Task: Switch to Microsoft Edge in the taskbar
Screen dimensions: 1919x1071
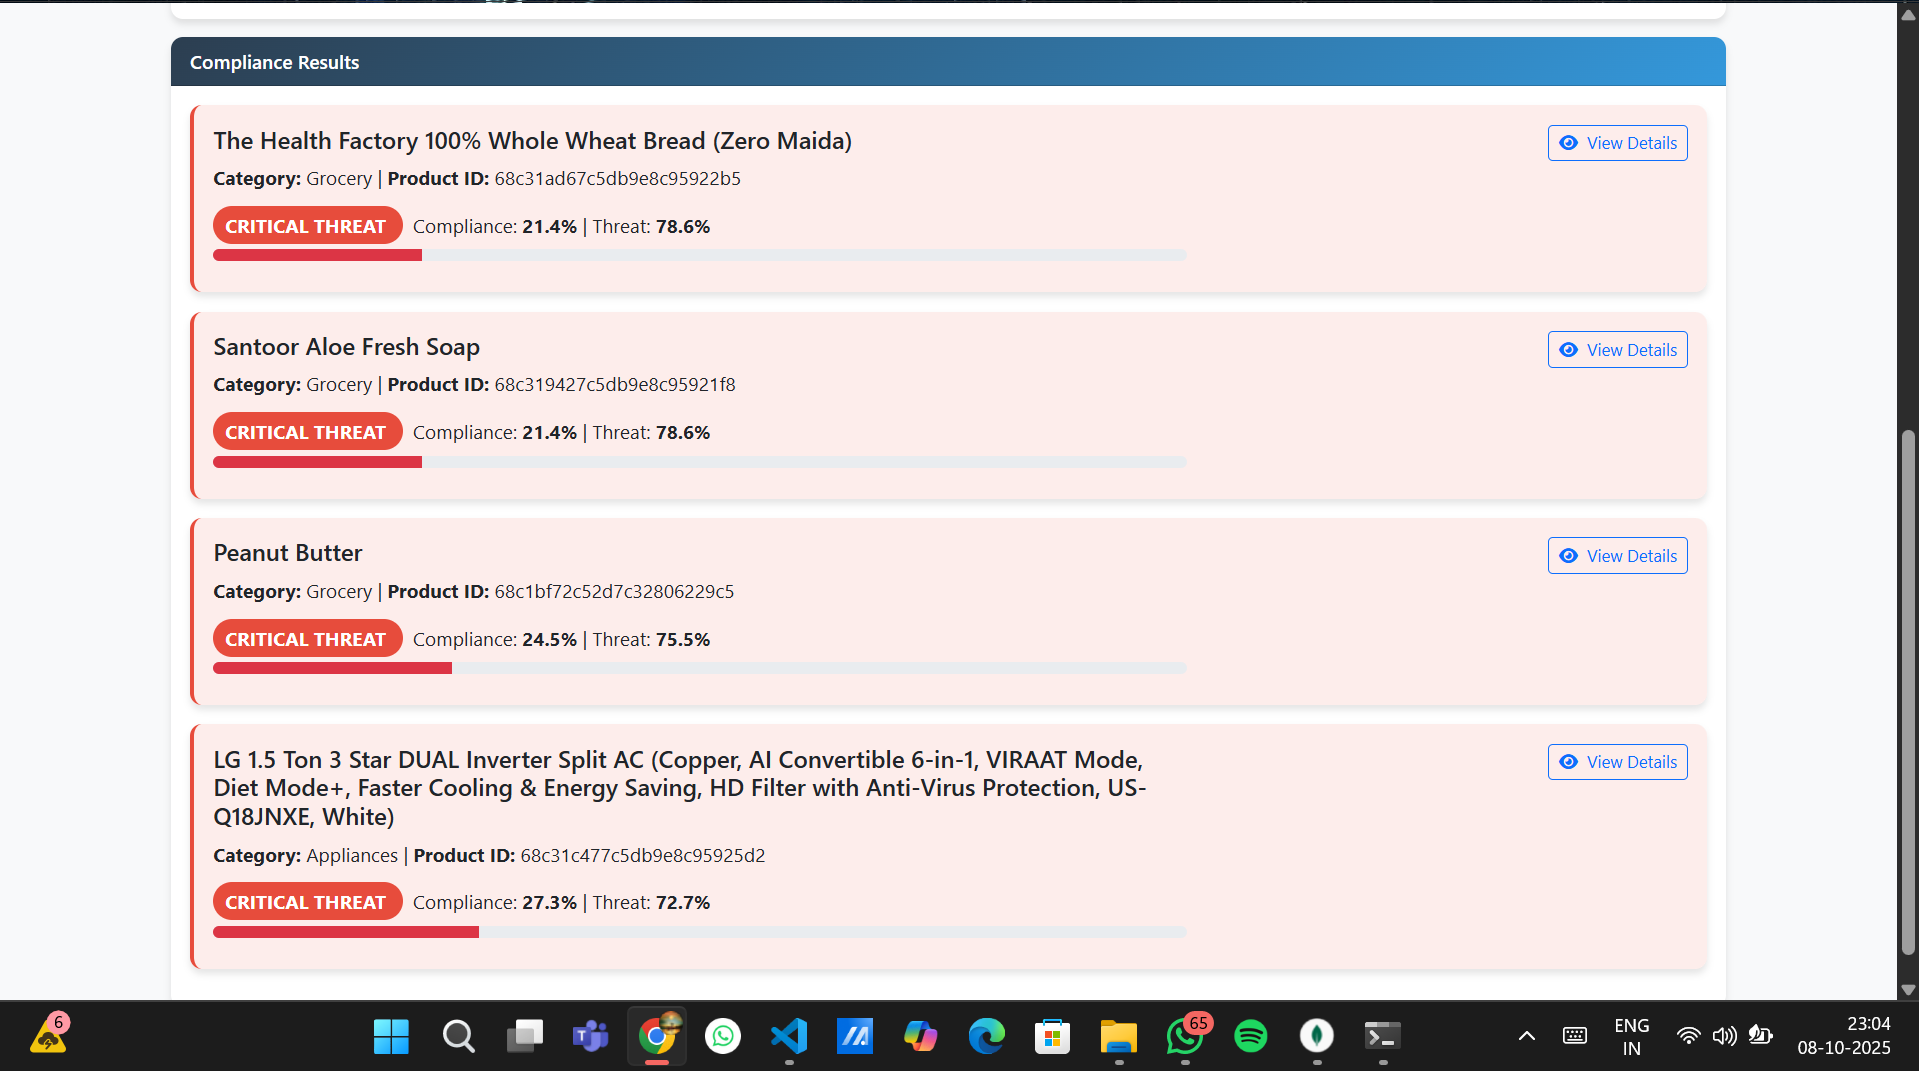Action: coord(986,1036)
